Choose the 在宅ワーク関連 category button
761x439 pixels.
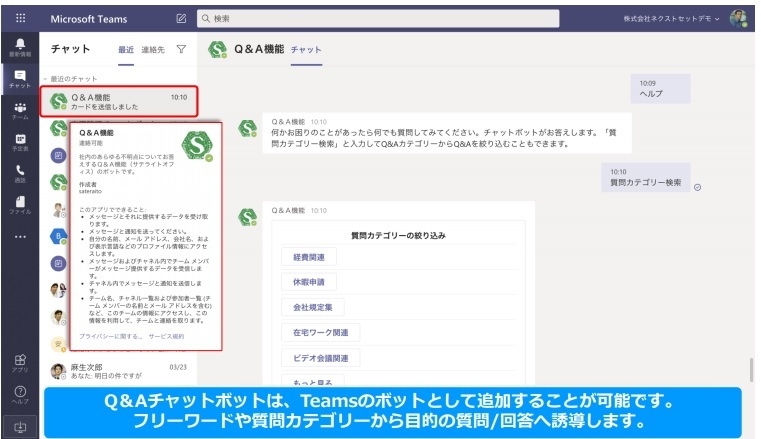(x=320, y=332)
